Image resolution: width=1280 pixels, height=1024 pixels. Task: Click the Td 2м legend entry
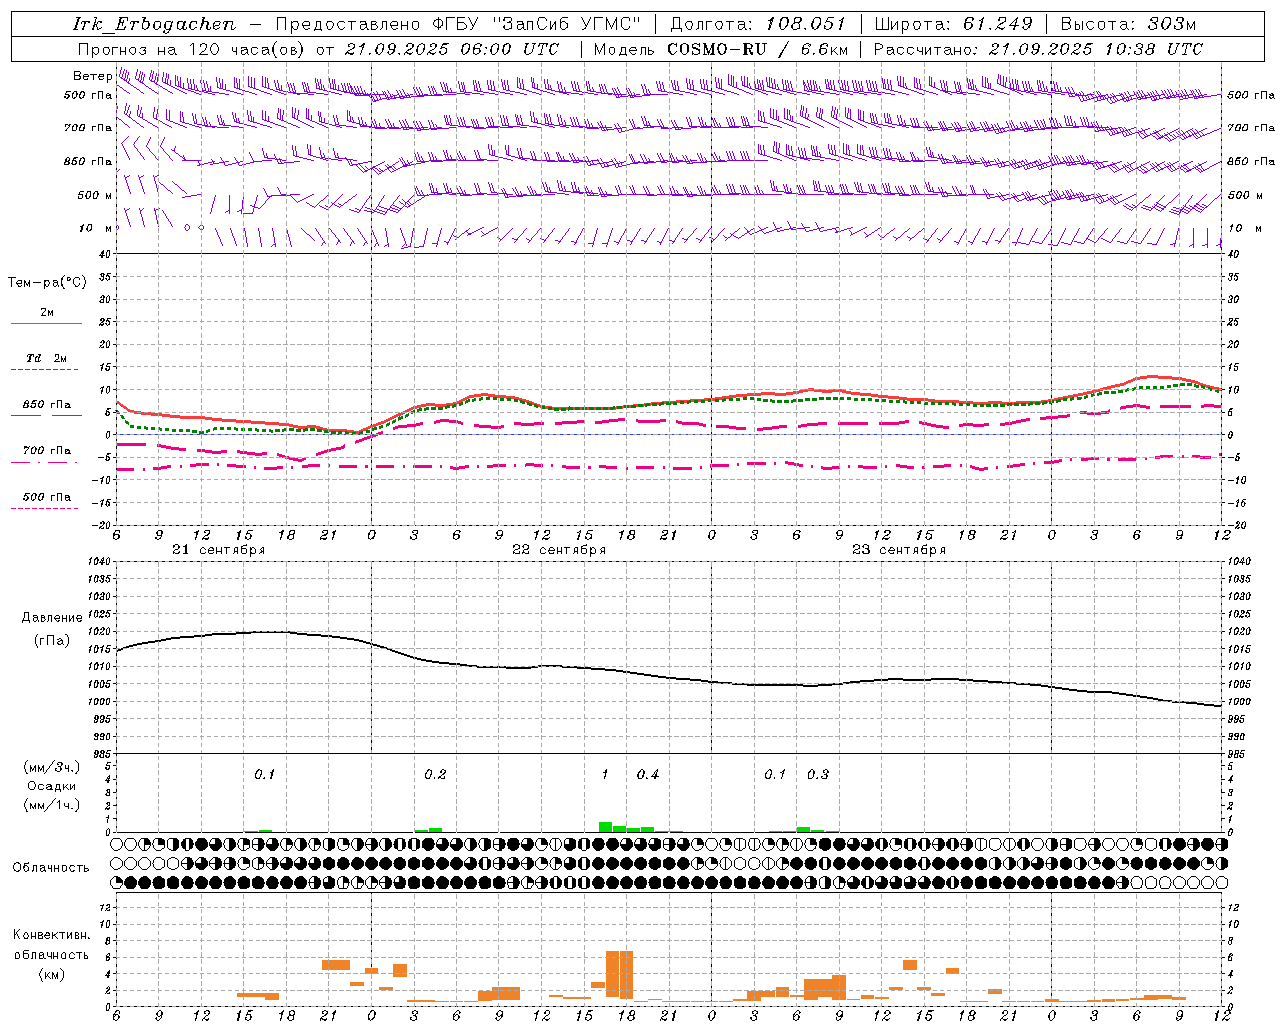point(46,357)
